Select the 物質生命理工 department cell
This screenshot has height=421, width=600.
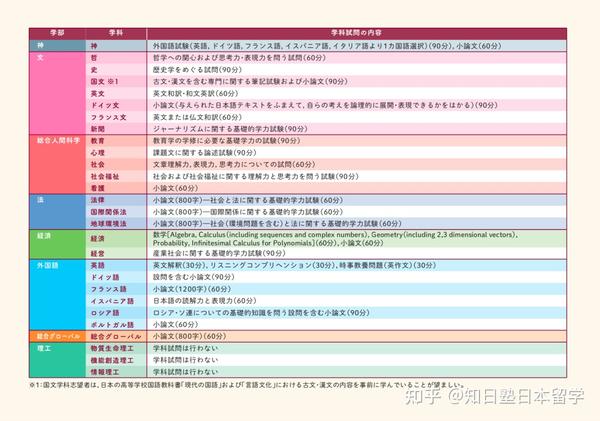pyautogui.click(x=111, y=348)
